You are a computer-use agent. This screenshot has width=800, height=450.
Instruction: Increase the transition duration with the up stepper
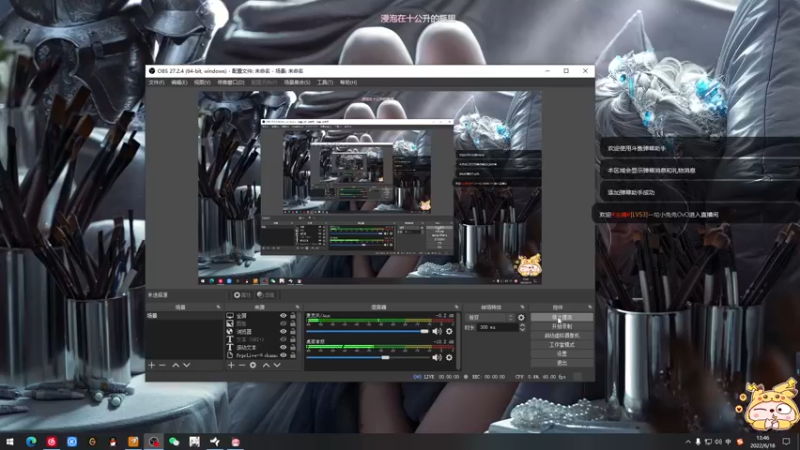[522, 325]
